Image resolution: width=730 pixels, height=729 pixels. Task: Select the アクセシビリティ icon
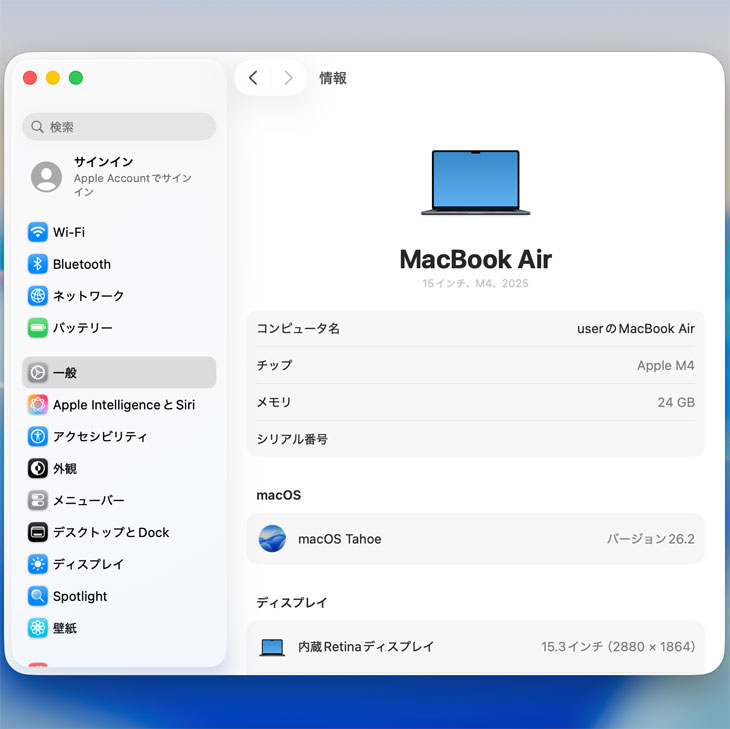click(x=38, y=437)
